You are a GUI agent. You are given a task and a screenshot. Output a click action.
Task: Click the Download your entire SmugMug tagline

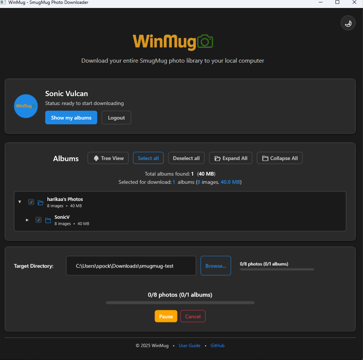[173, 61]
